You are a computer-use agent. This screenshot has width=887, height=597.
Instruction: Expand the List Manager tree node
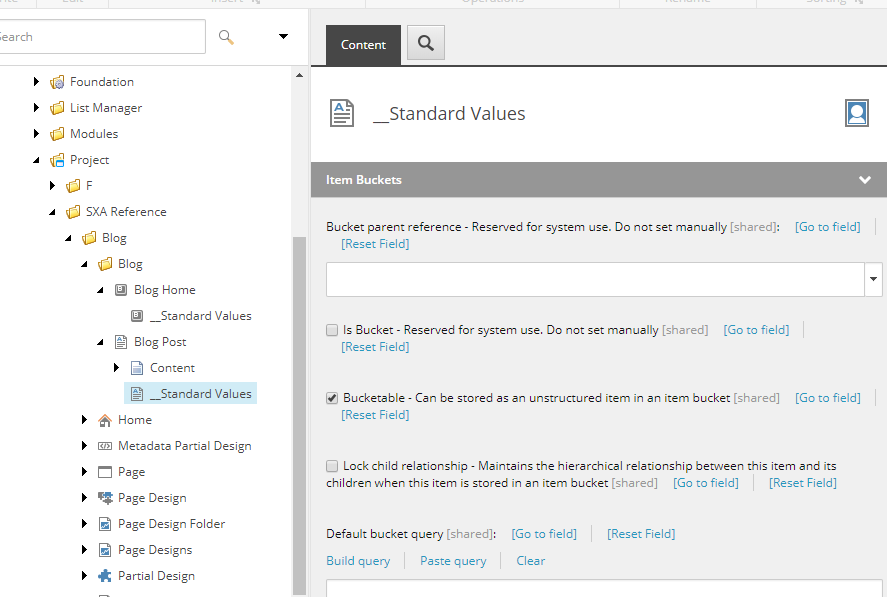coord(36,108)
